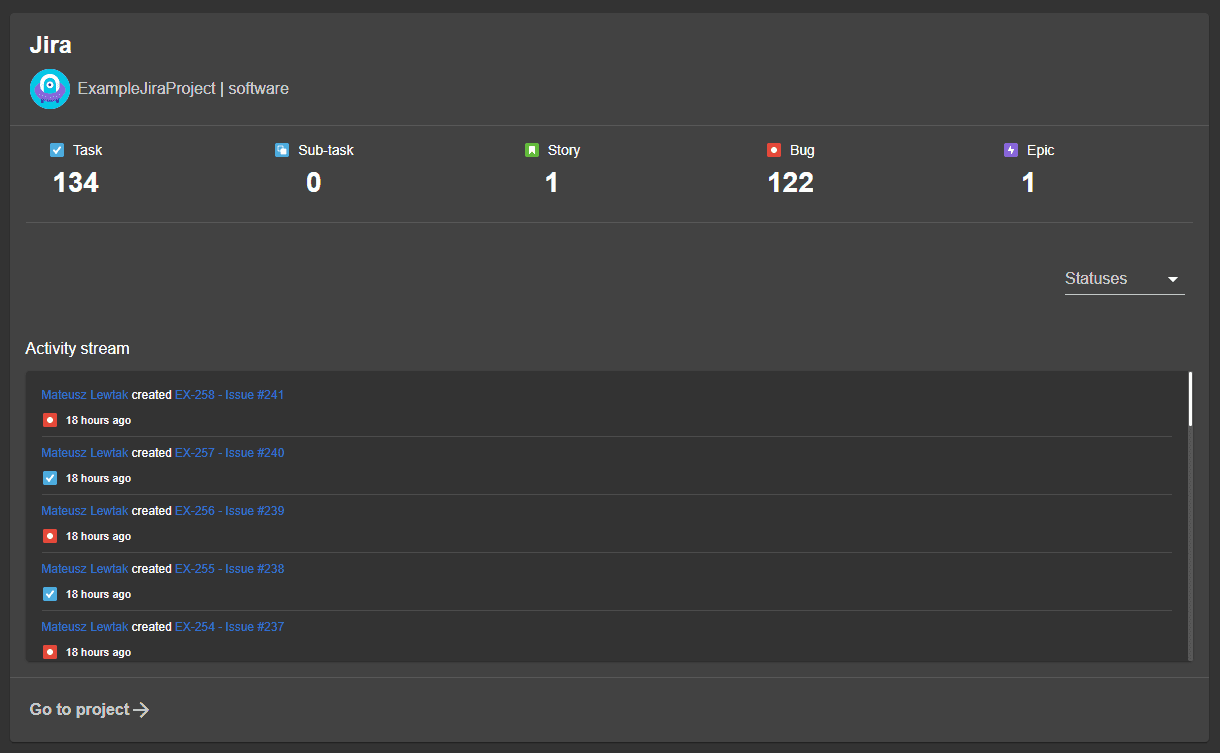
Task: Open issue EX-258 - Issue #241
Action: 229,395
